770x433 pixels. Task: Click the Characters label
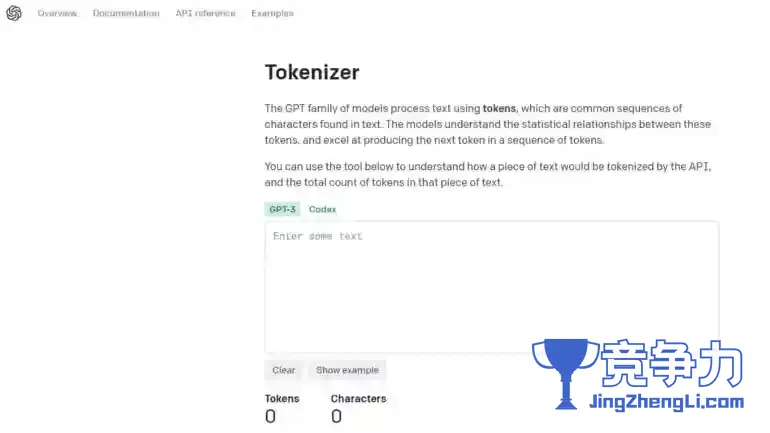tap(358, 399)
